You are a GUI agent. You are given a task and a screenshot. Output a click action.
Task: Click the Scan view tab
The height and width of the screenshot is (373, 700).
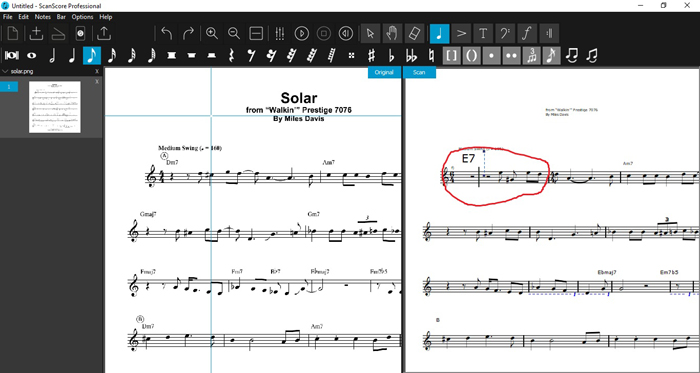coord(419,72)
